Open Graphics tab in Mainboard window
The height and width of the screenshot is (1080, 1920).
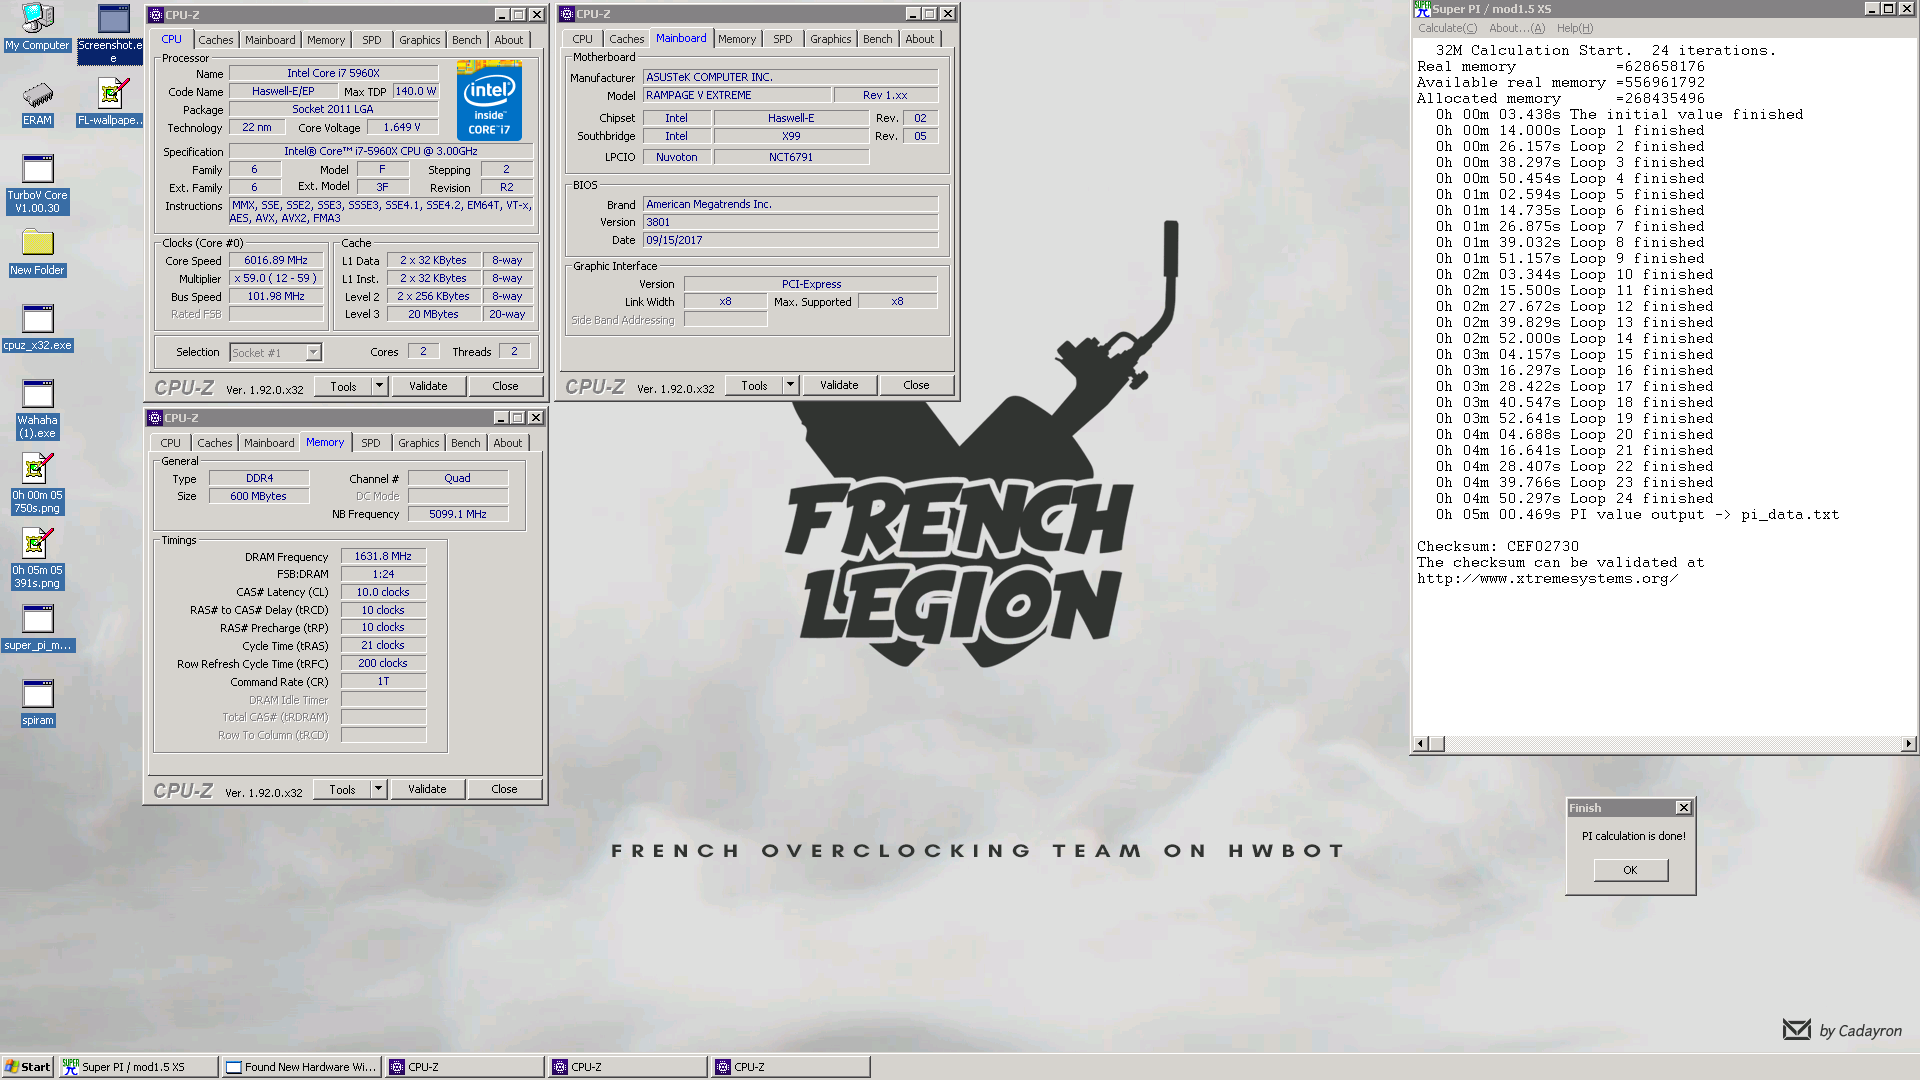pos(830,39)
